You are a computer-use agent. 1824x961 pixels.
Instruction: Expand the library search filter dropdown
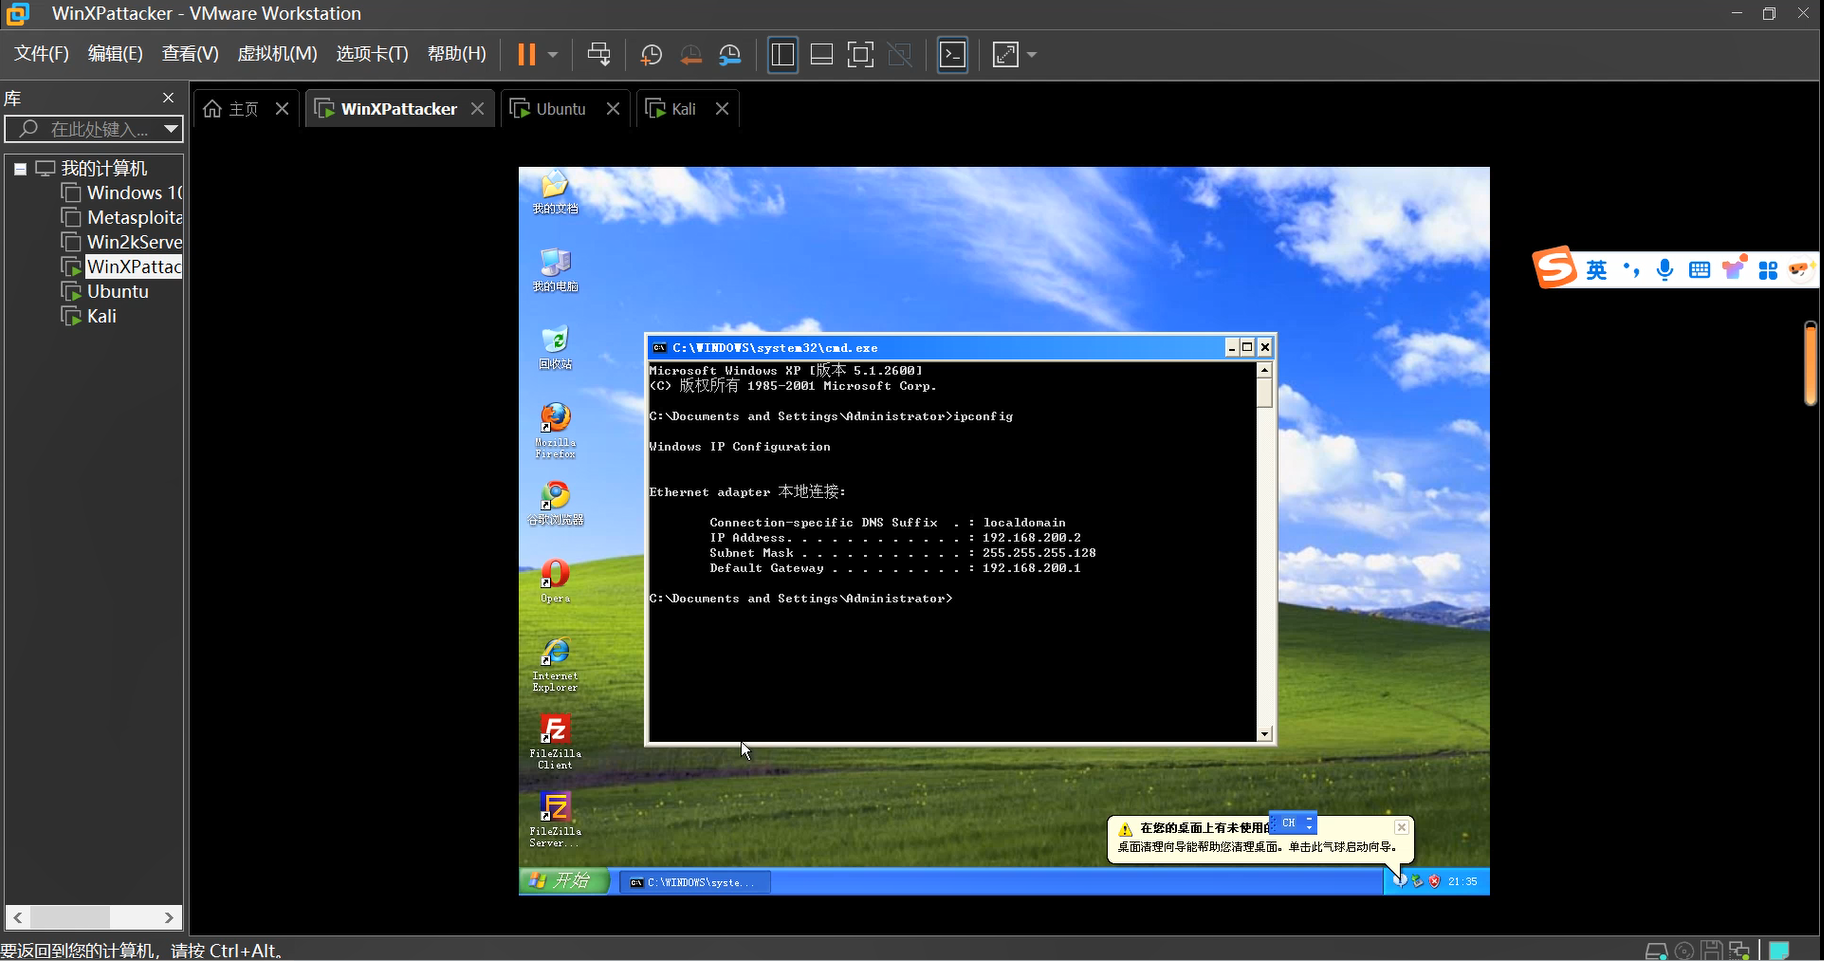pyautogui.click(x=171, y=129)
